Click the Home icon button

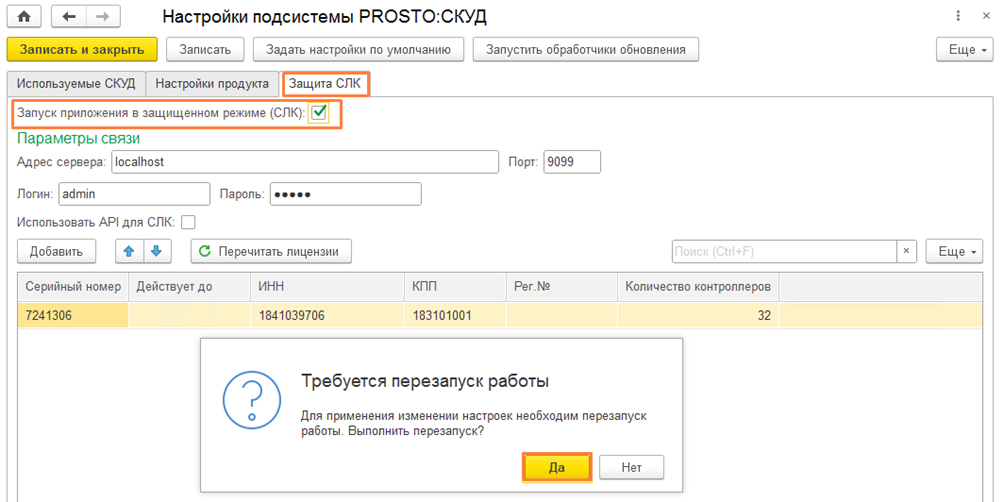[x=24, y=17]
